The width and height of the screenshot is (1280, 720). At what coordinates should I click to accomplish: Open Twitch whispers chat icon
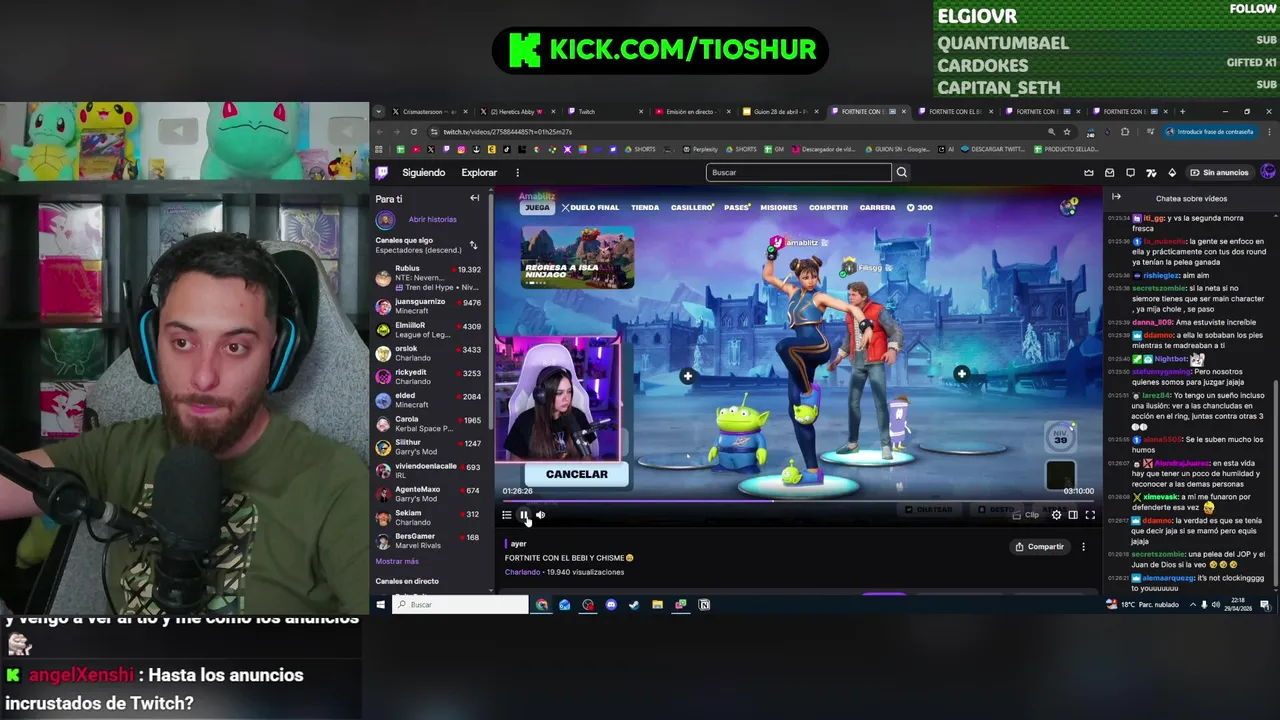(x=1131, y=172)
